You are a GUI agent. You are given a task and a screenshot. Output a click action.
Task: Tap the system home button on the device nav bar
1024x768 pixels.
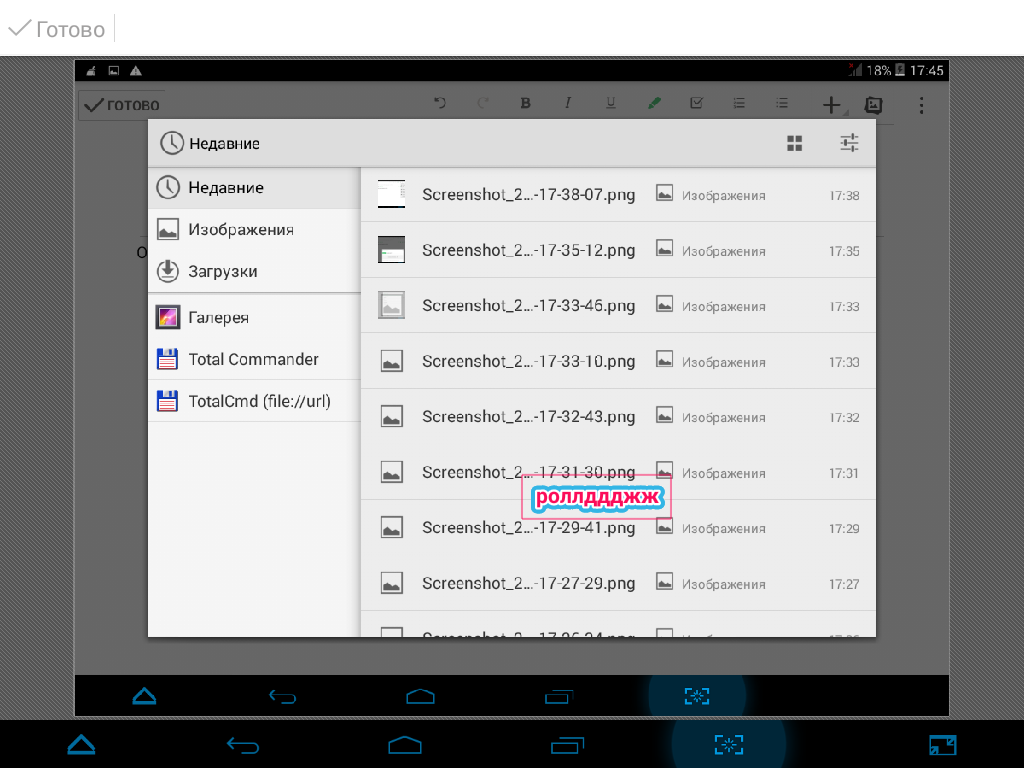point(405,745)
